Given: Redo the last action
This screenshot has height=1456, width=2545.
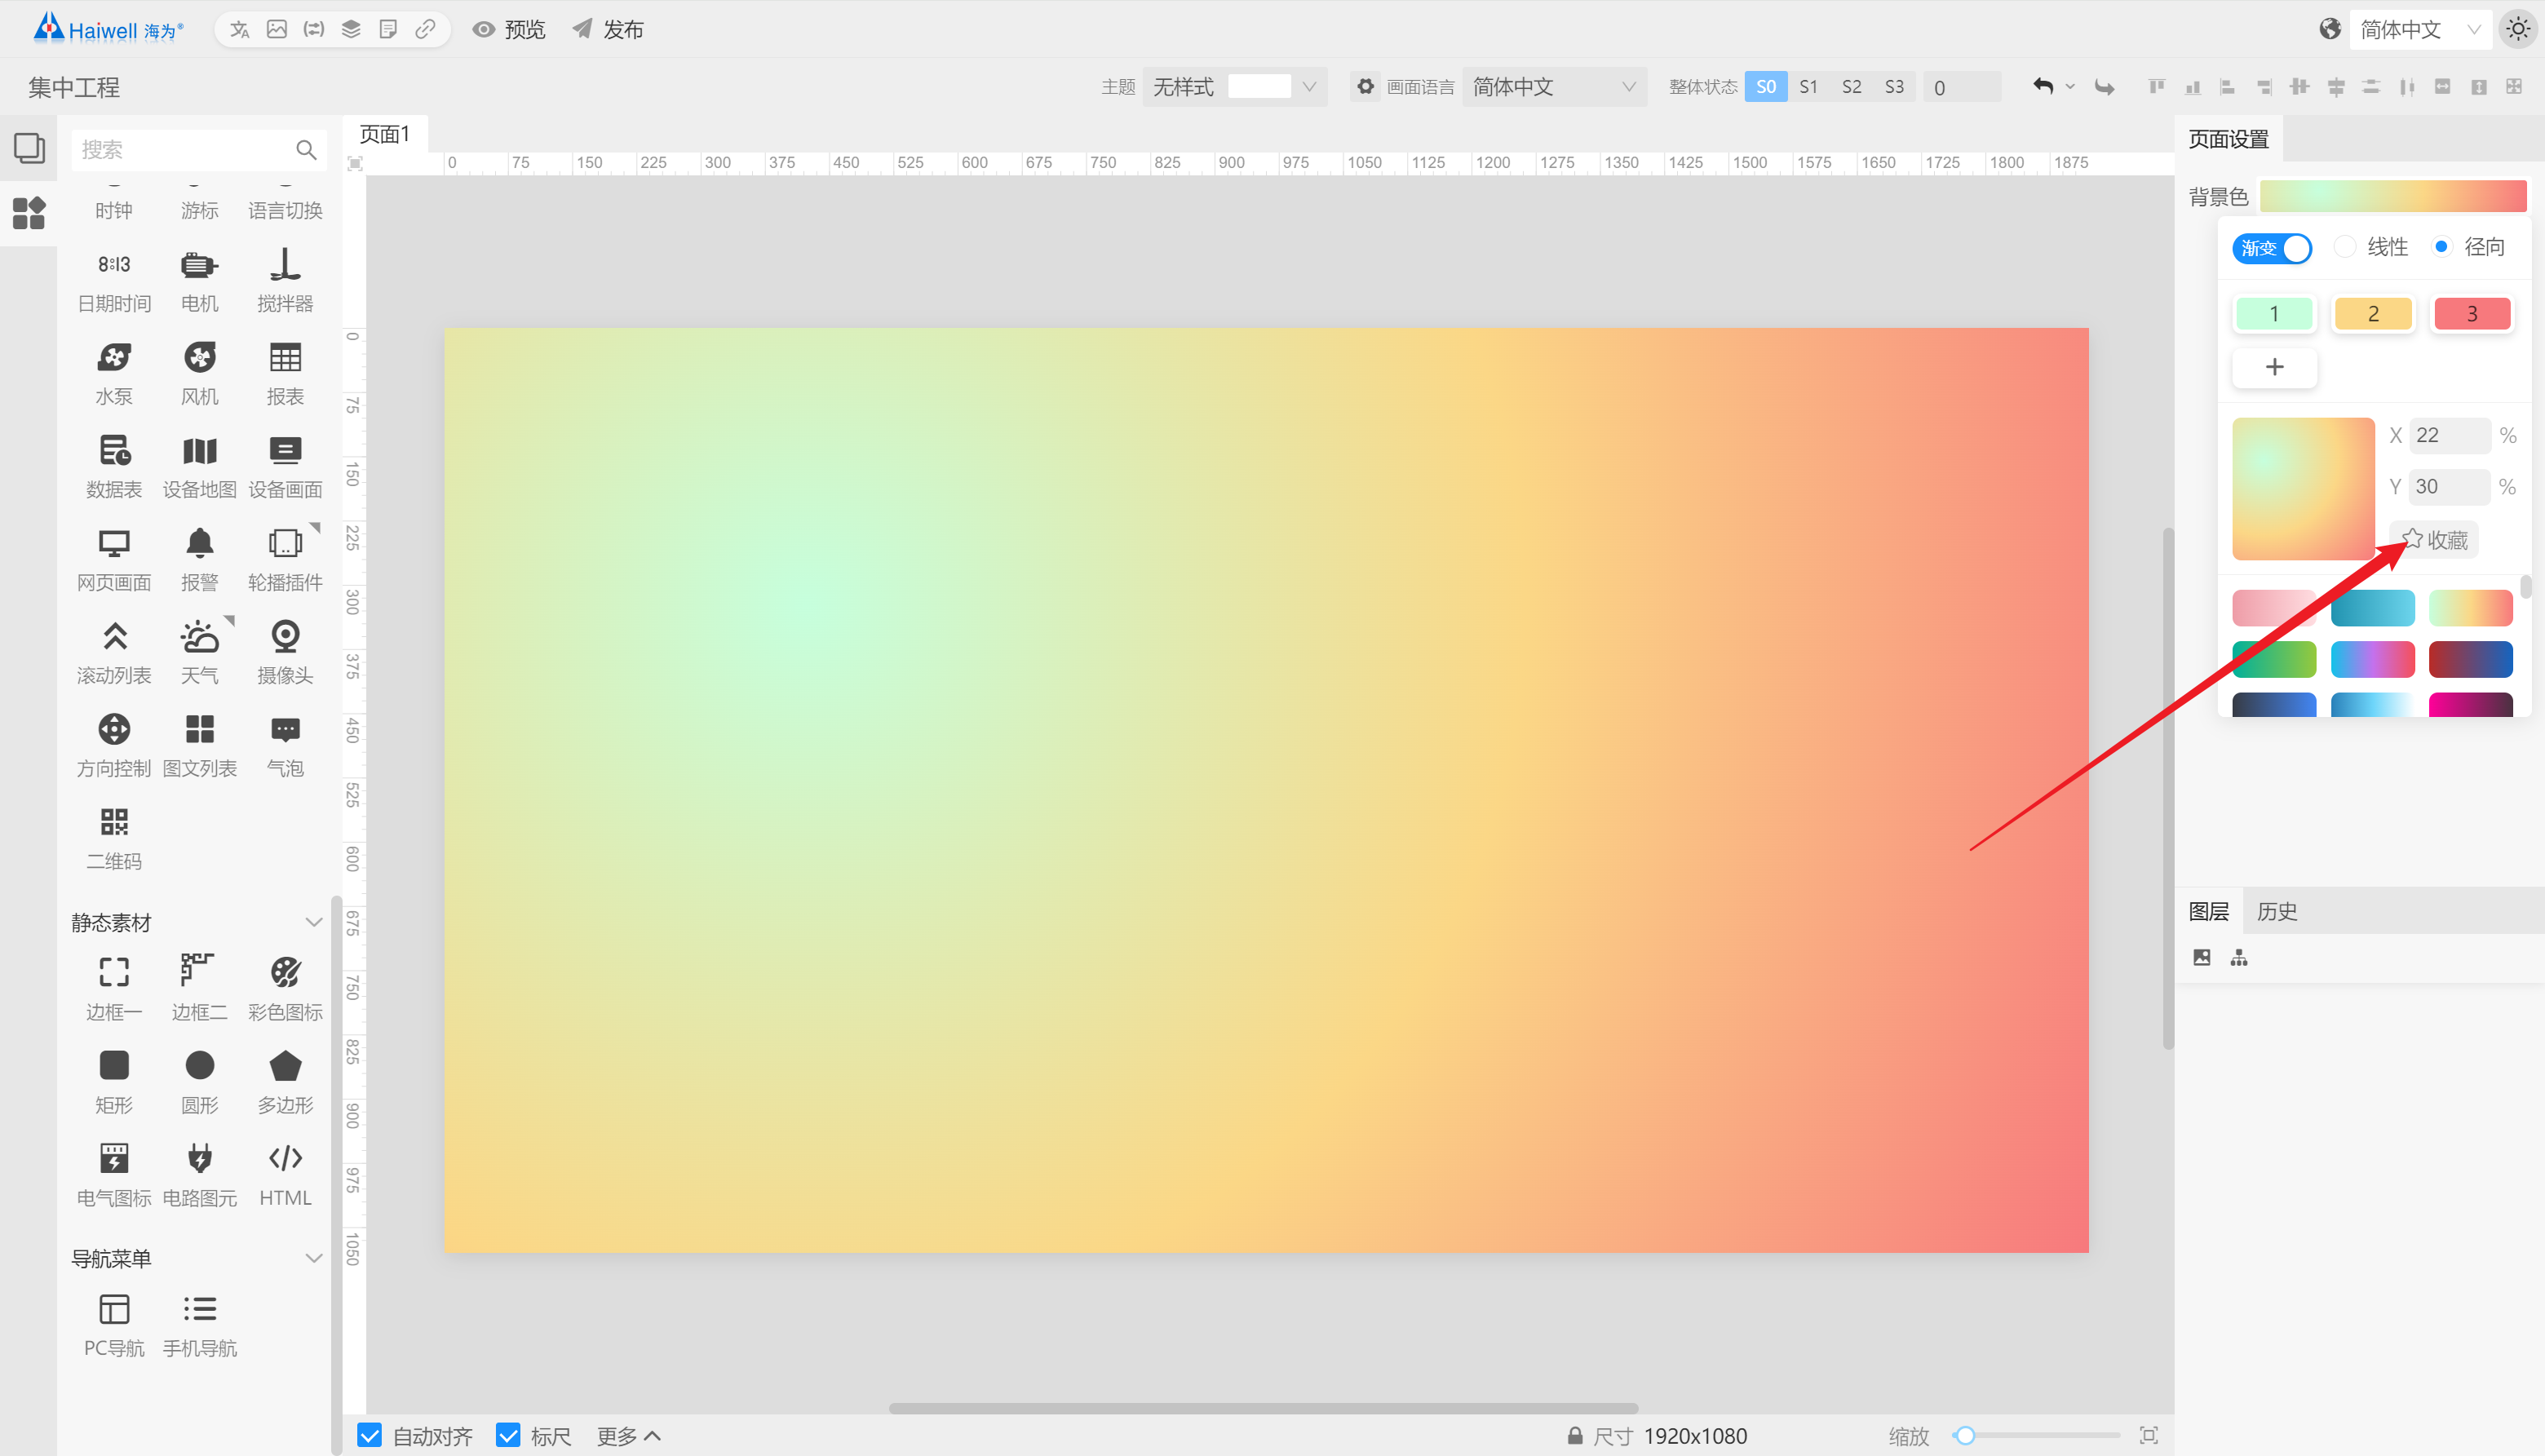Looking at the screenshot, I should (2105, 87).
